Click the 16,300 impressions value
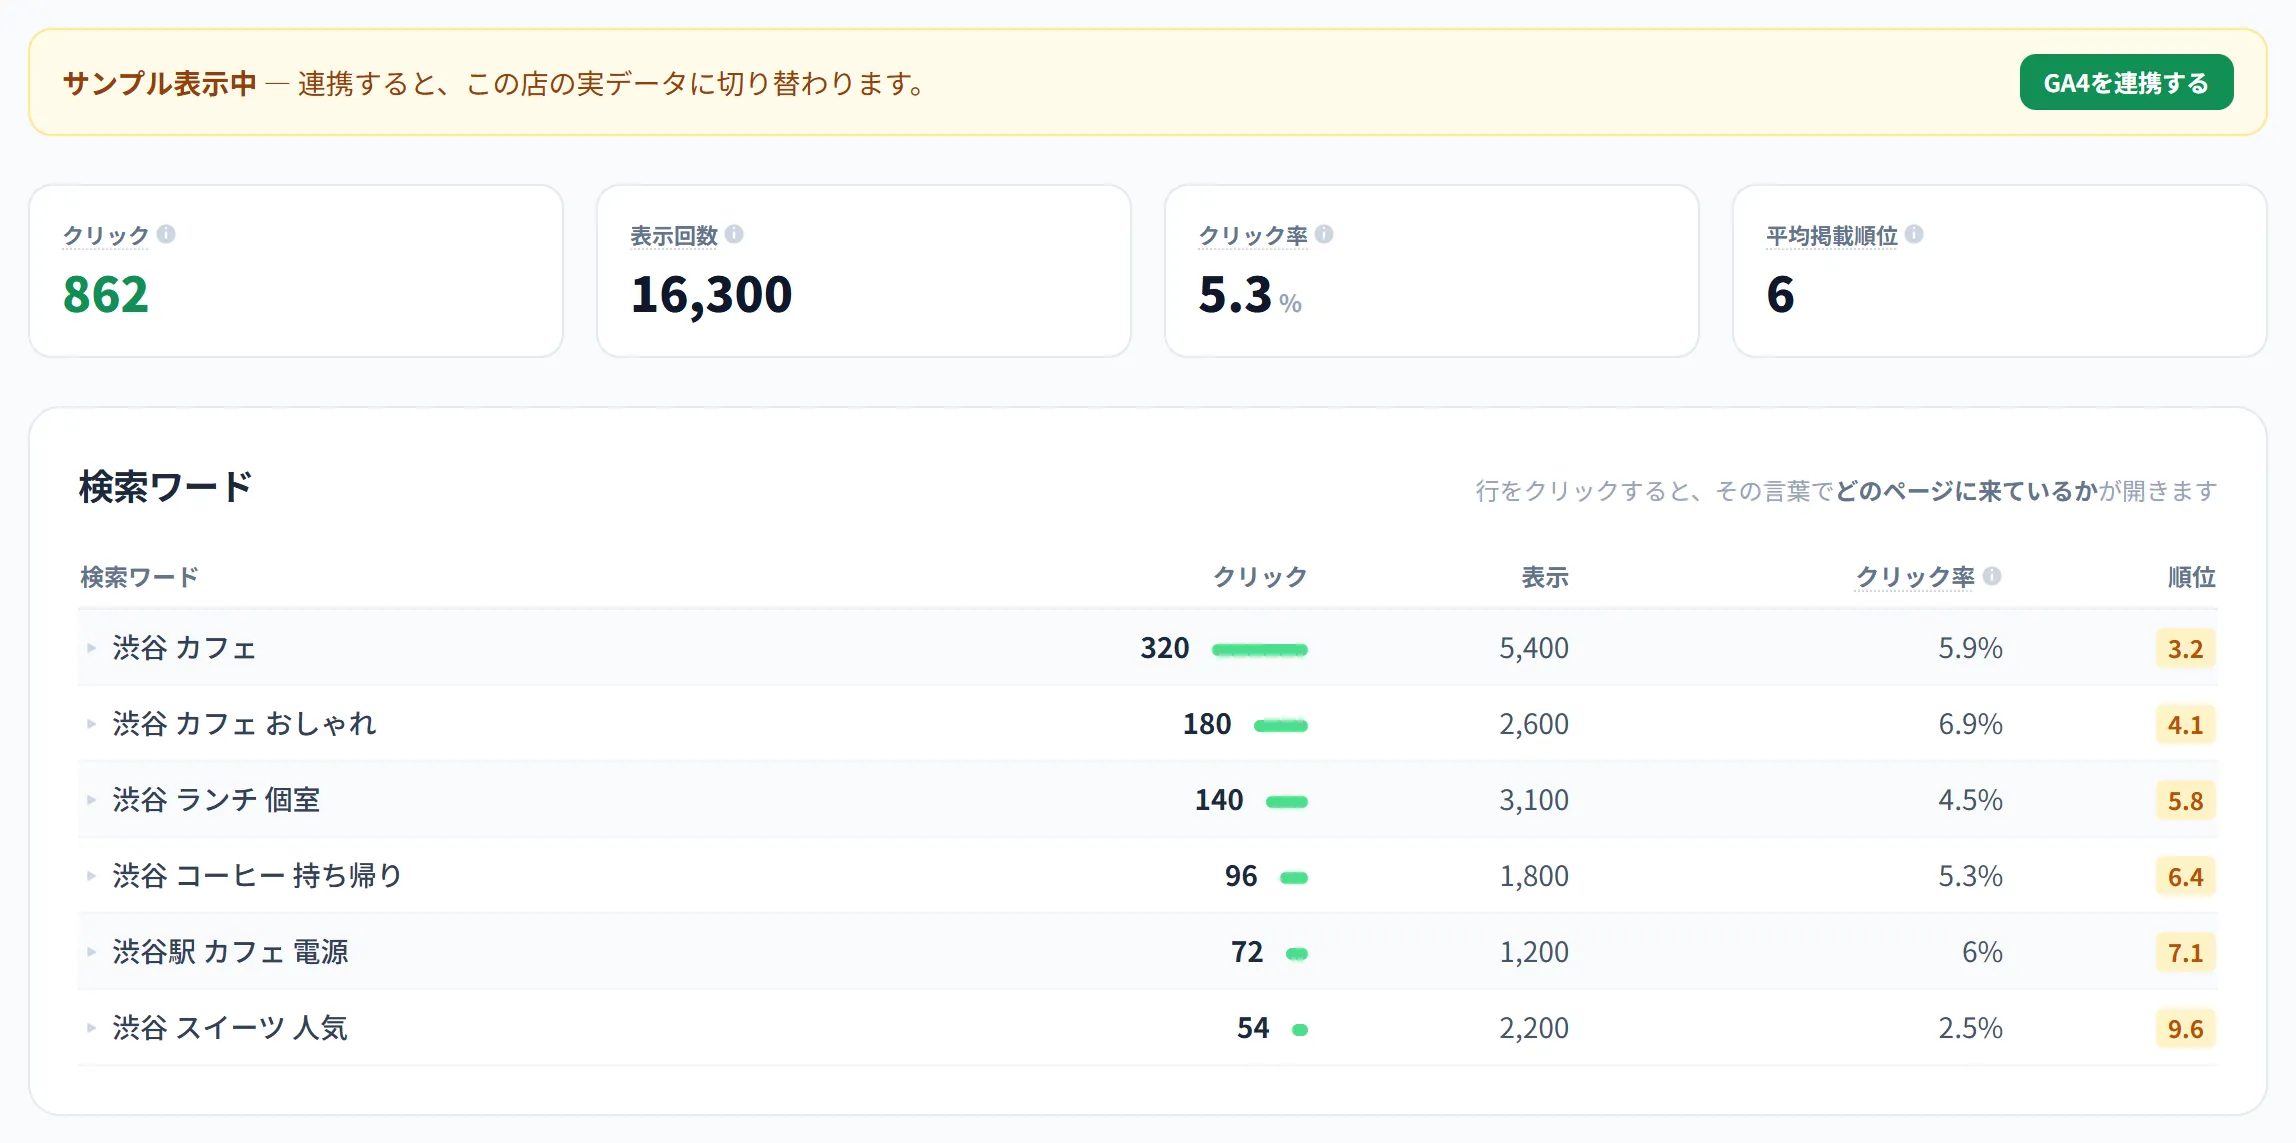 click(x=712, y=296)
